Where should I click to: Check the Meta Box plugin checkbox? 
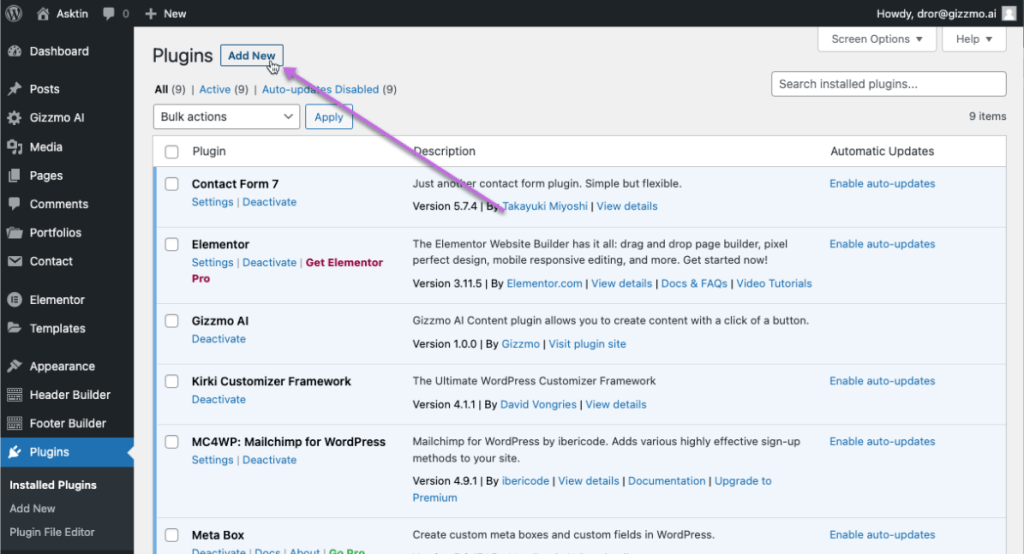coord(172,535)
